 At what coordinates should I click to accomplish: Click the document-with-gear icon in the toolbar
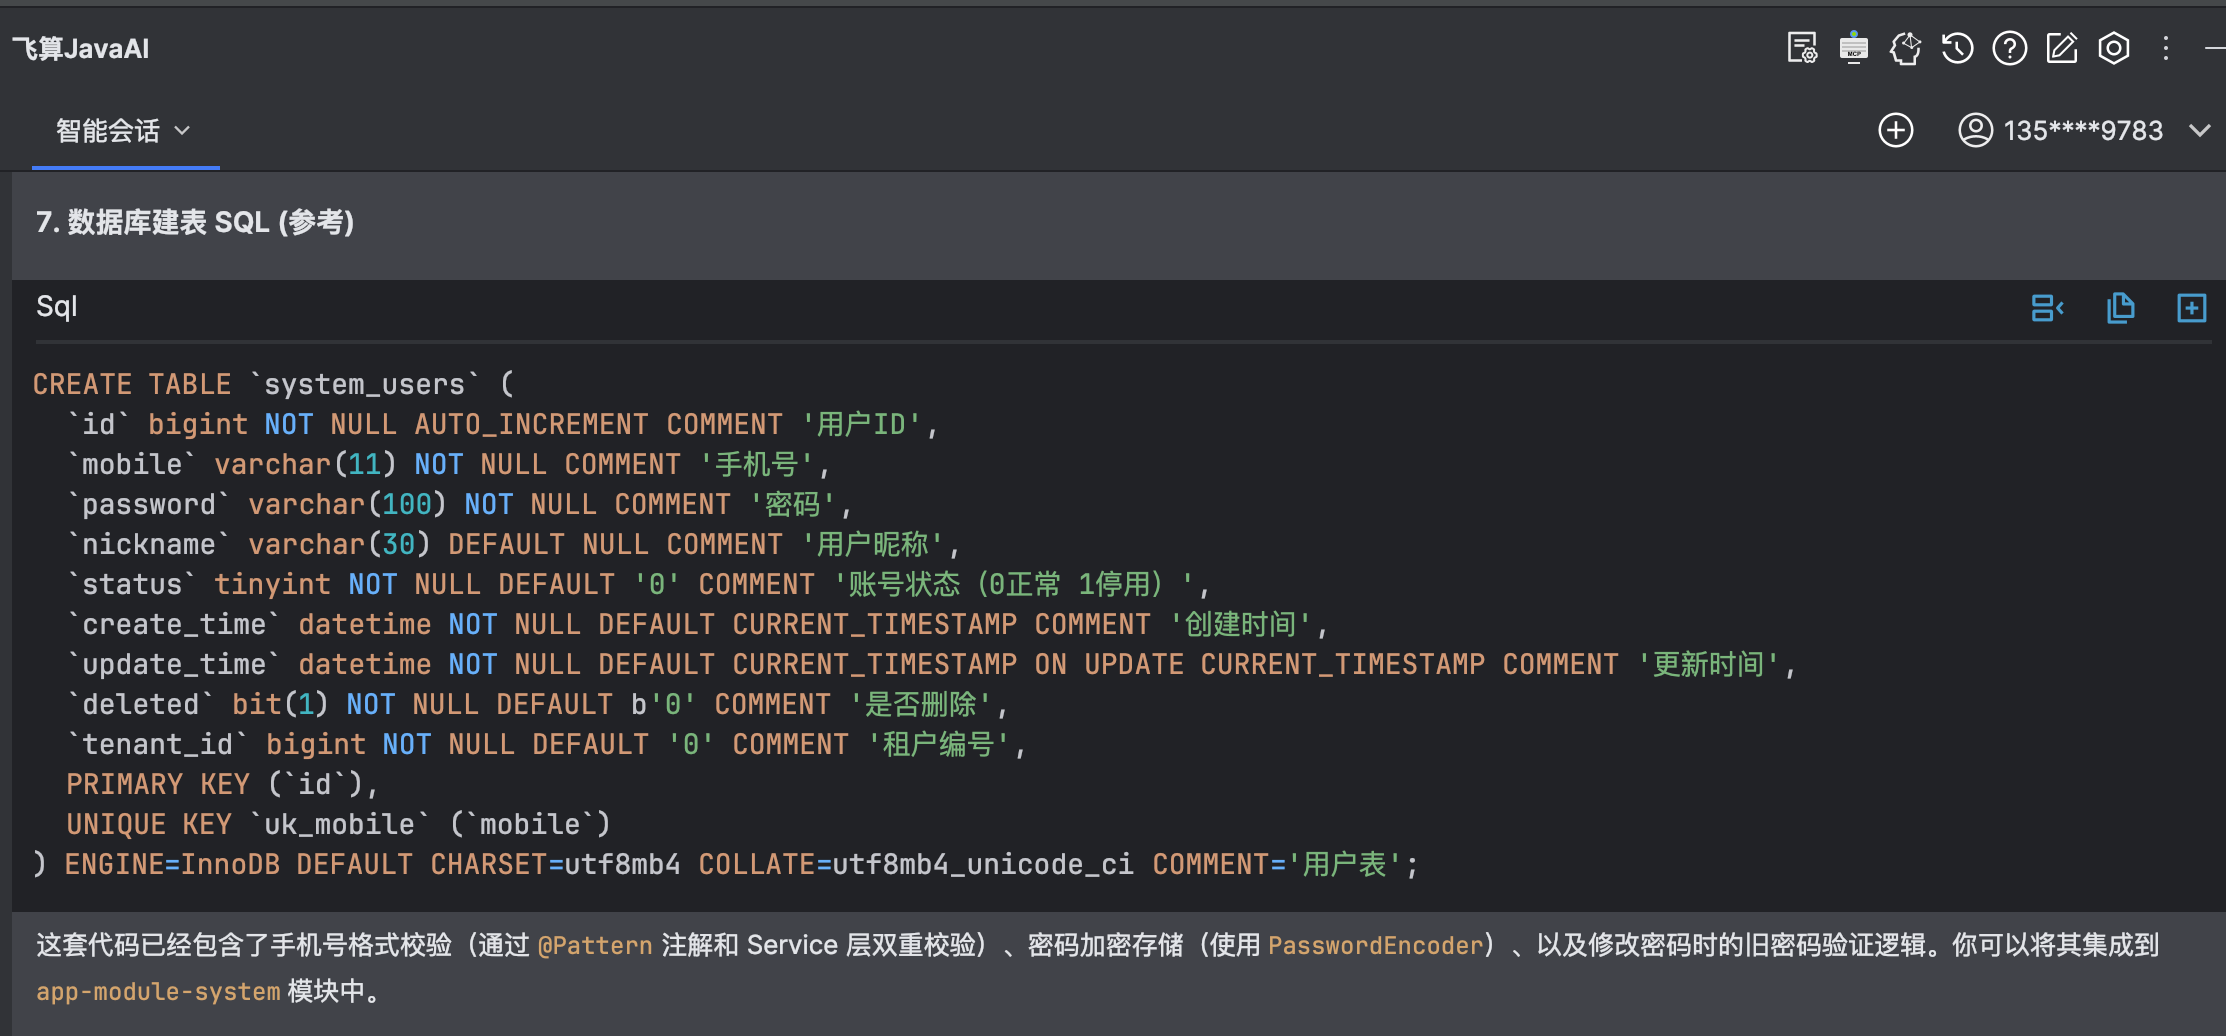coord(1802,47)
